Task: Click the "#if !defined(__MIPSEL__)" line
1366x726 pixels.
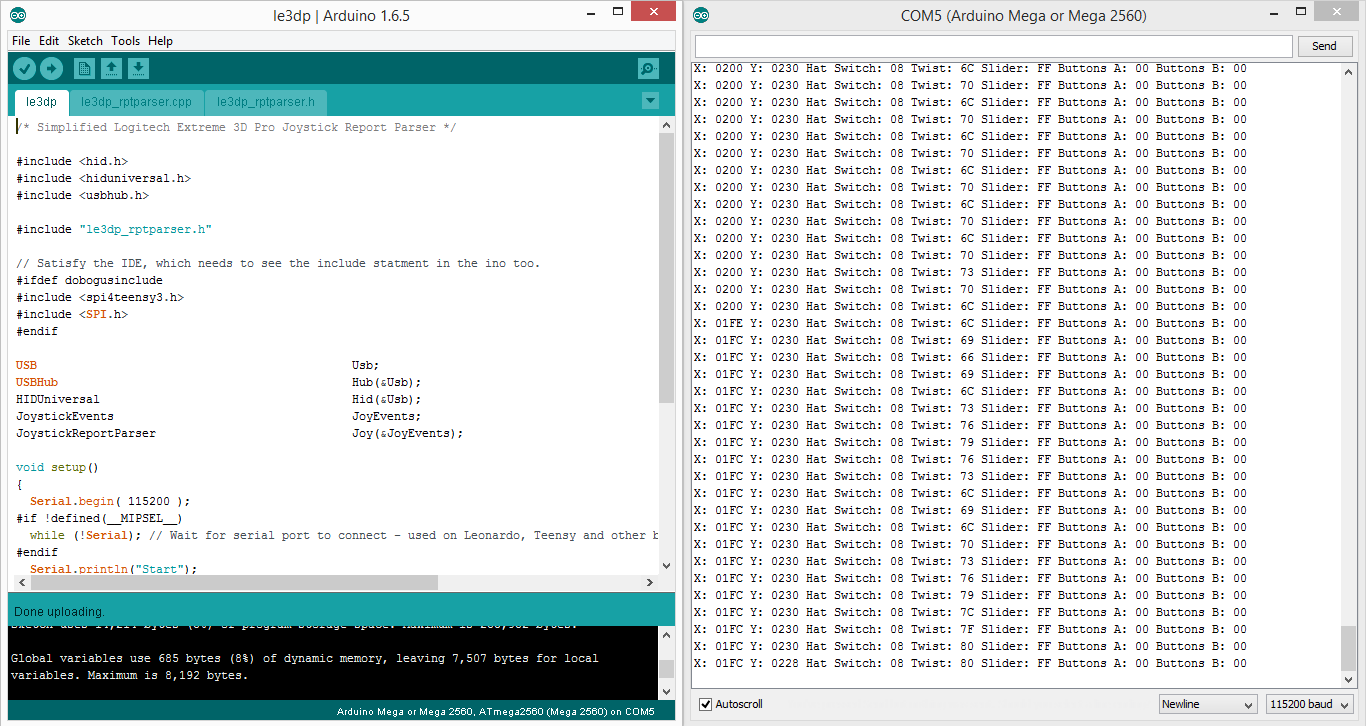Action: [x=100, y=518]
